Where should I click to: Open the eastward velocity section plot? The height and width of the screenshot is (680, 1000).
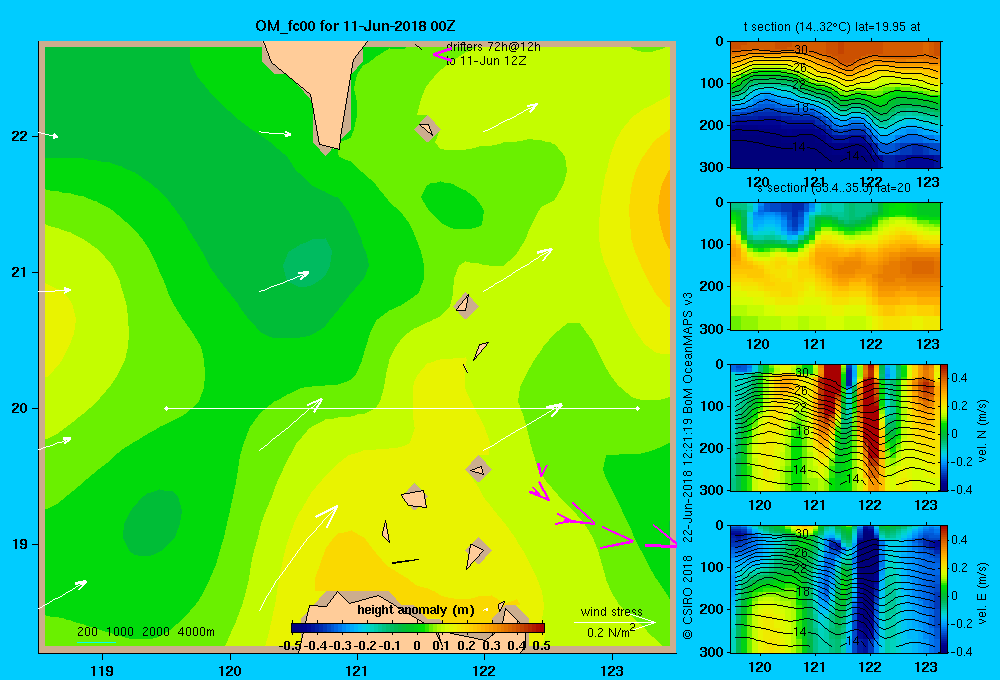[835, 589]
